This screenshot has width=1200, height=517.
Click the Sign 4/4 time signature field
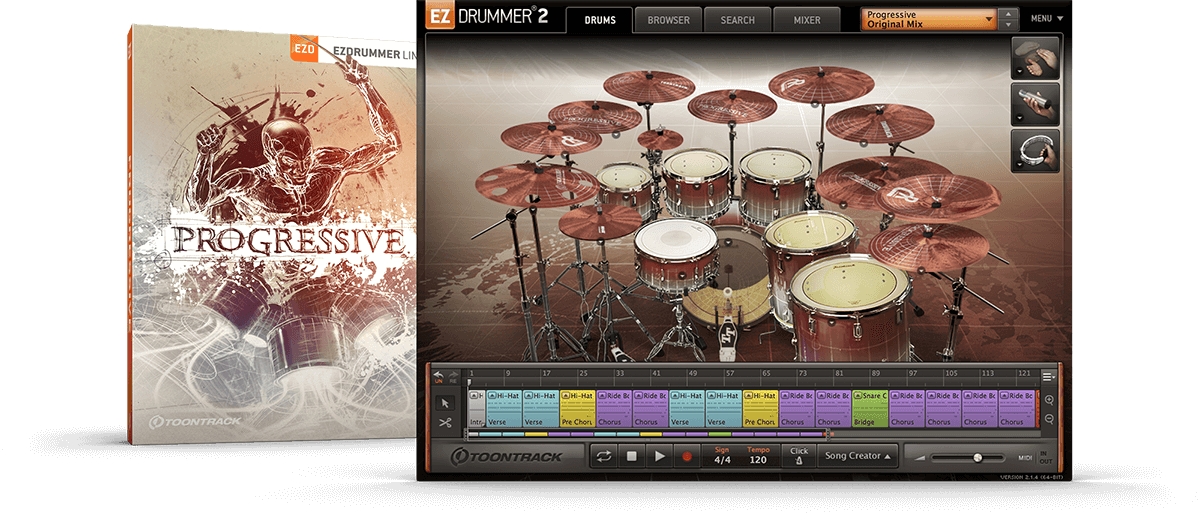722,456
